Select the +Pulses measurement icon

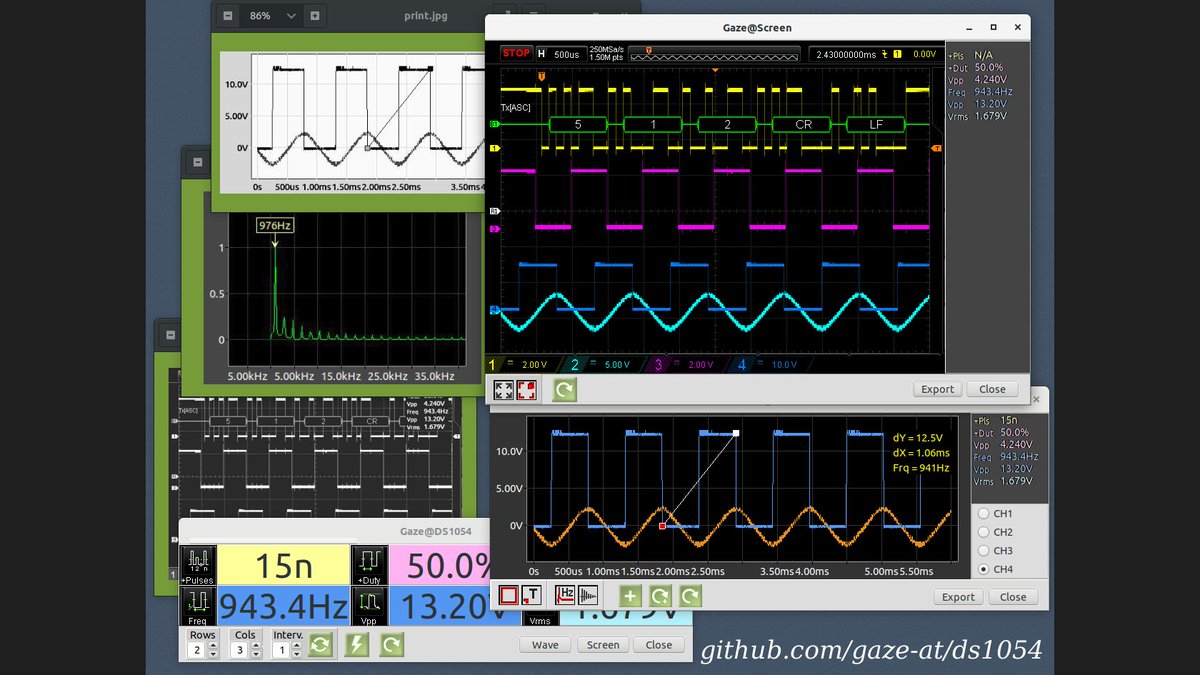click(196, 563)
